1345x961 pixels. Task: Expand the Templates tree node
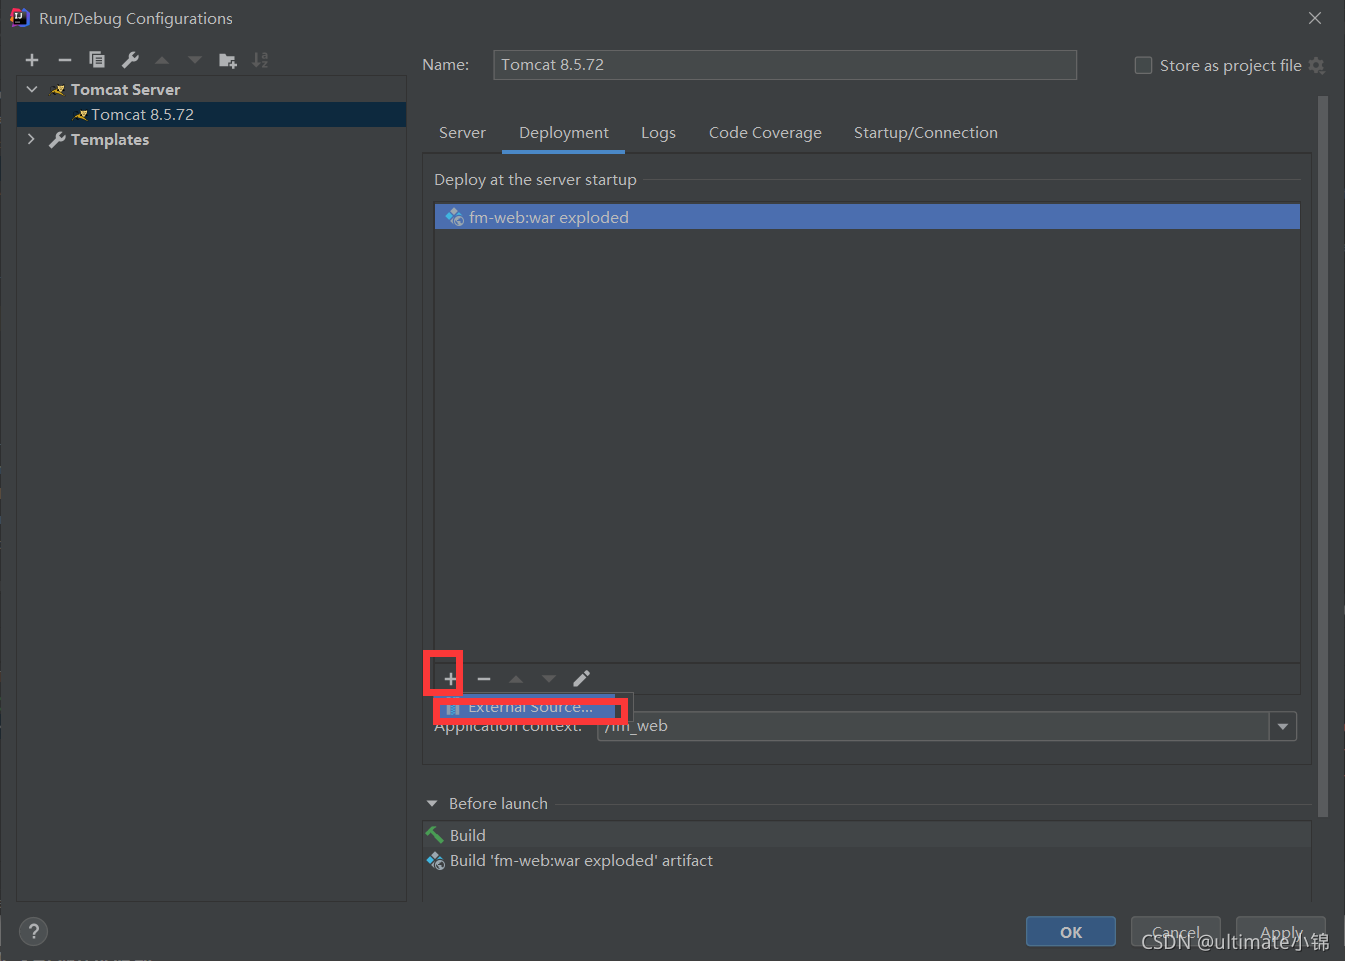point(32,139)
